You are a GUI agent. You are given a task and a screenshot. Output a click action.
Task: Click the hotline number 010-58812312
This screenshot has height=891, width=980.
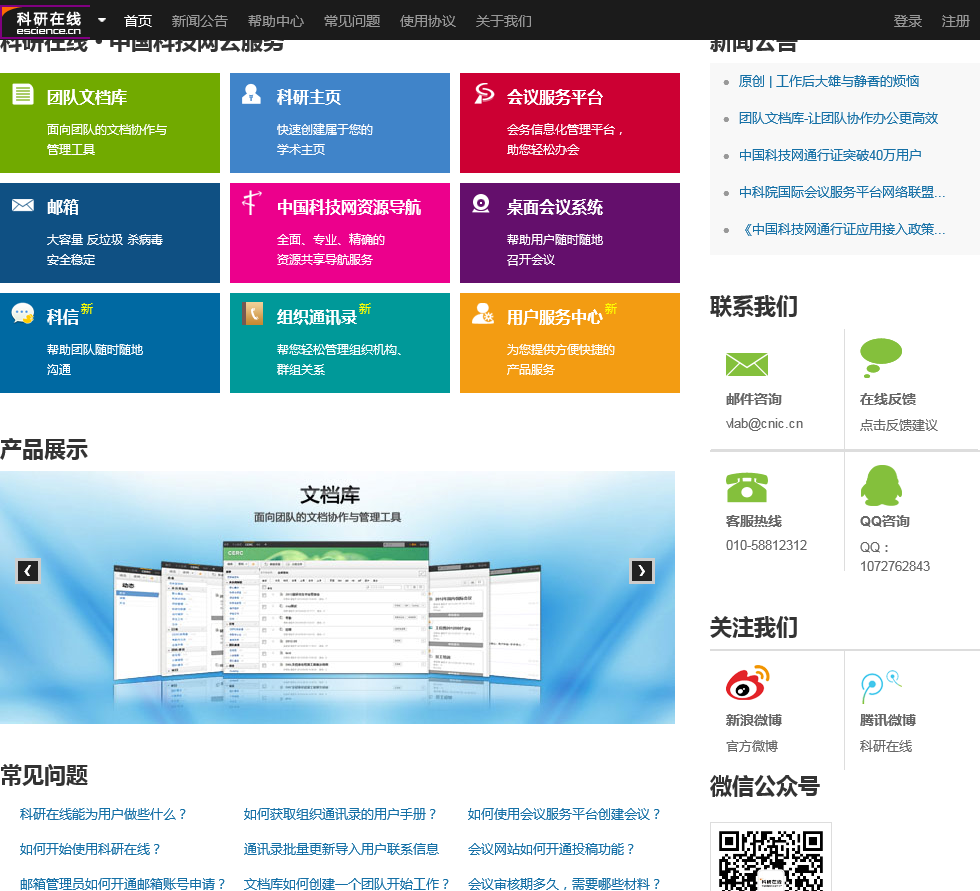[766, 545]
